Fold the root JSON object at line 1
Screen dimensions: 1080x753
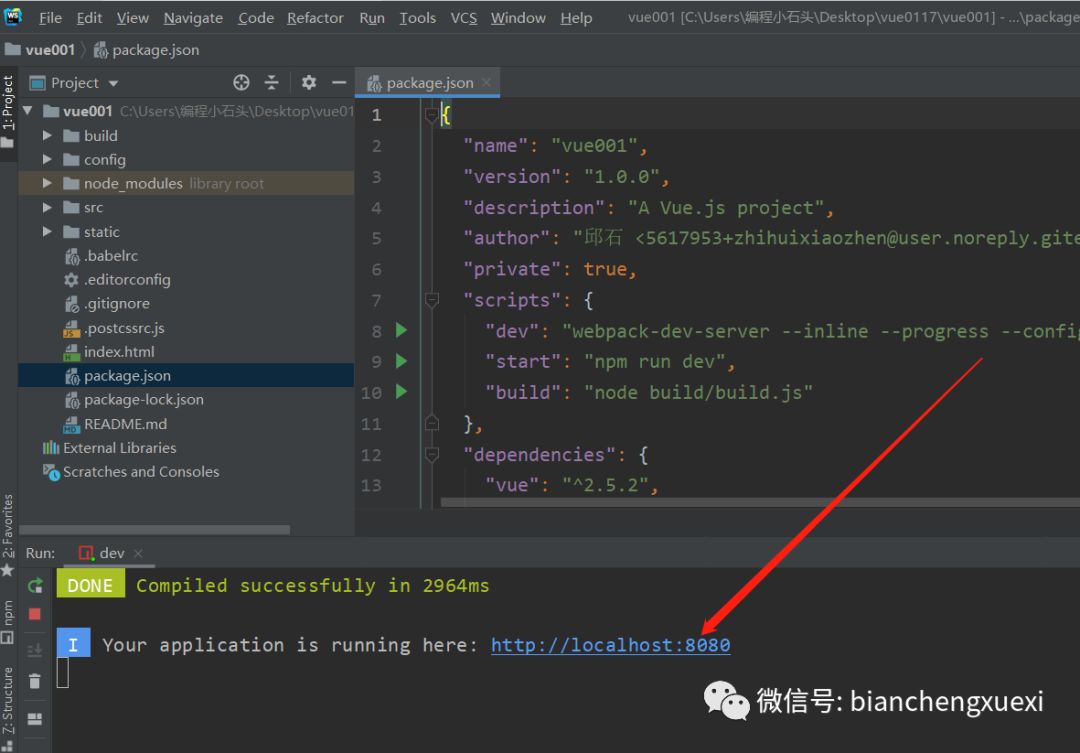pos(432,115)
